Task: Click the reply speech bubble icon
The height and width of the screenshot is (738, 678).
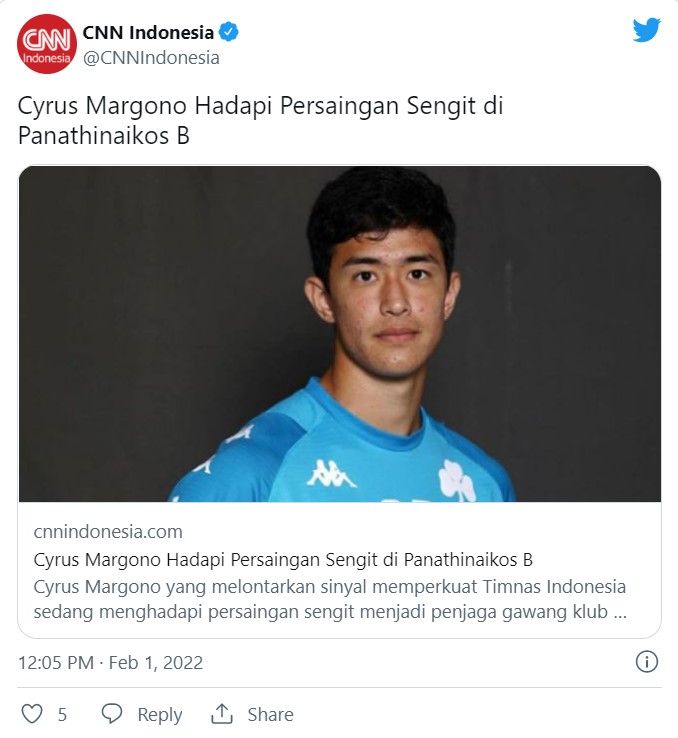Action: (112, 714)
